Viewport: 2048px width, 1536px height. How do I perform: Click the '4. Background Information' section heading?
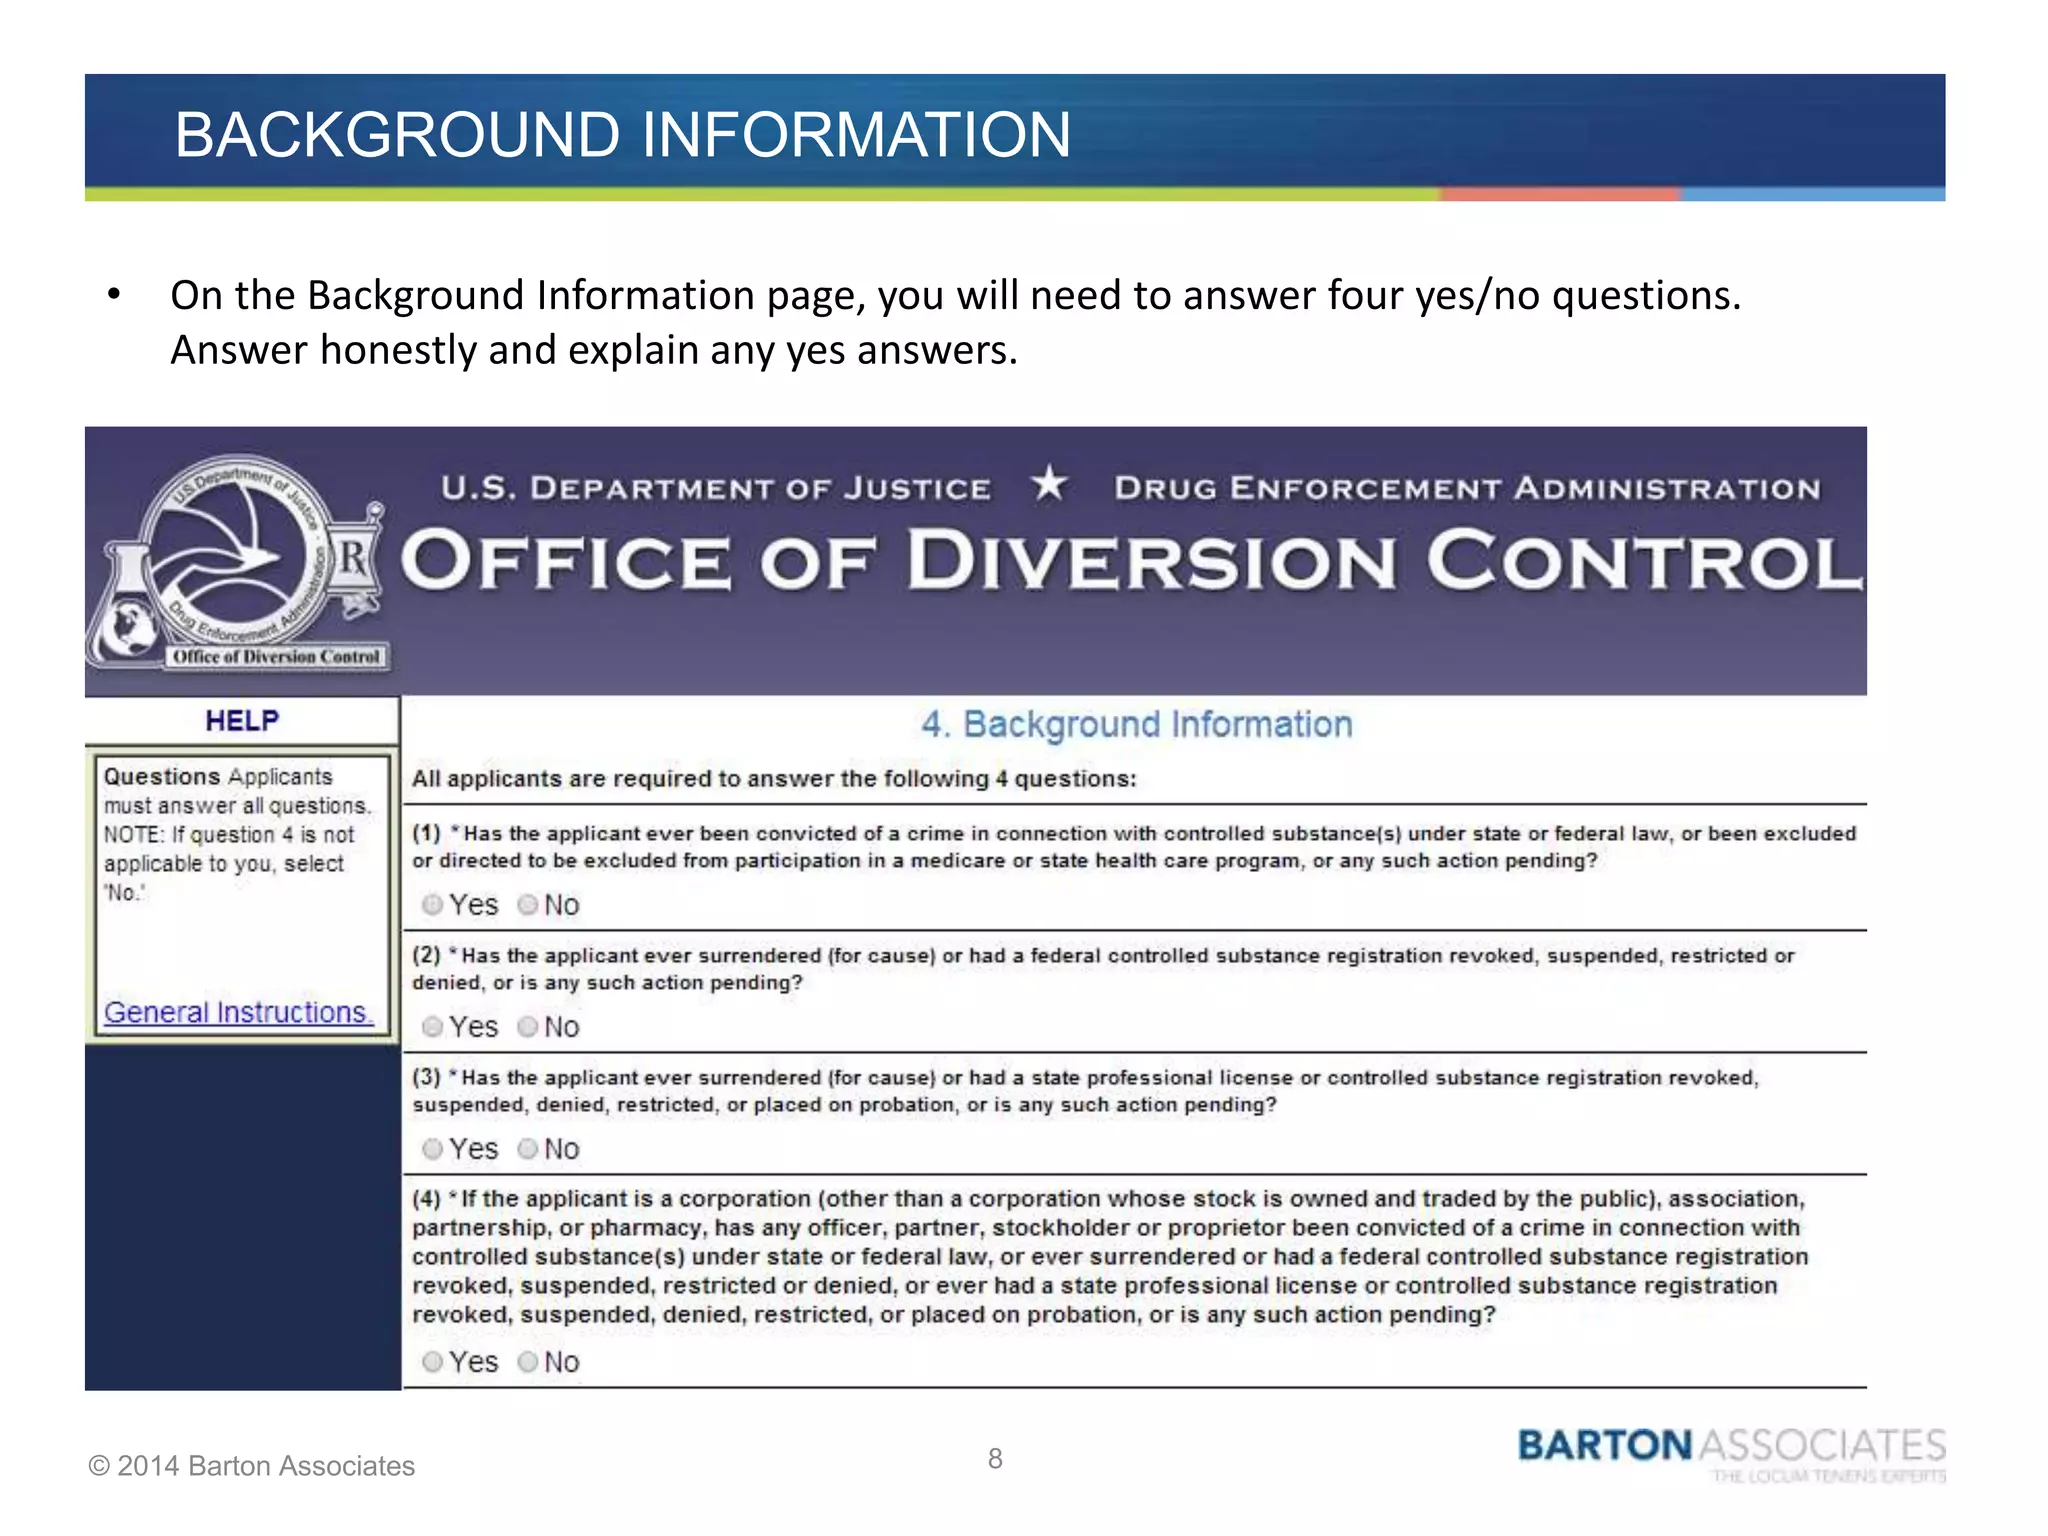coord(1136,724)
